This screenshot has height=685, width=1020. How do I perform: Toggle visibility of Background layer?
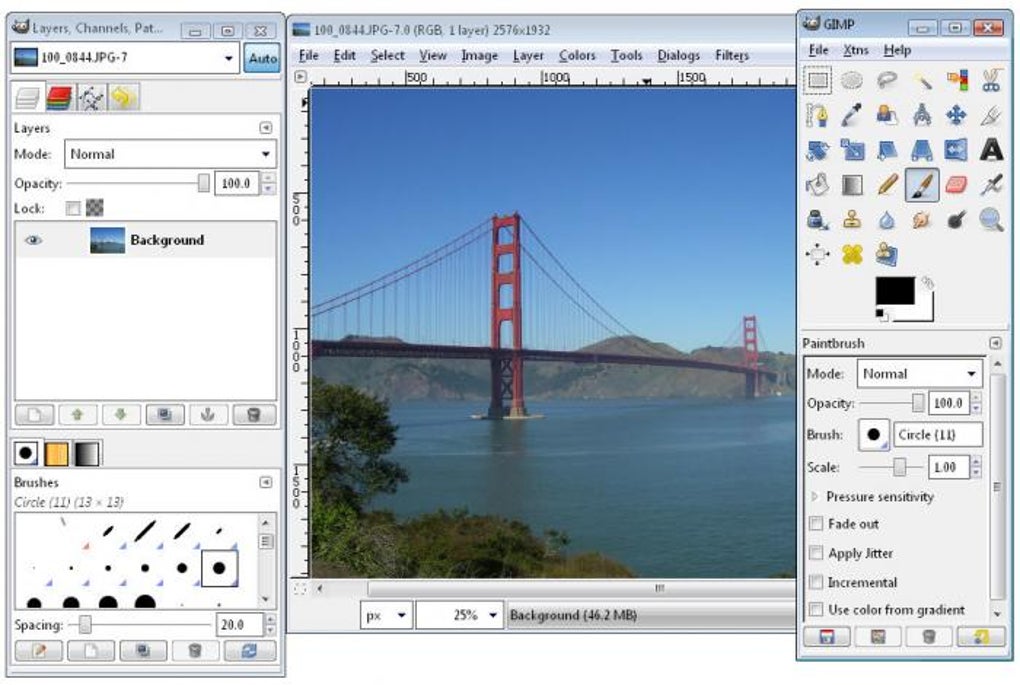pyautogui.click(x=33, y=240)
